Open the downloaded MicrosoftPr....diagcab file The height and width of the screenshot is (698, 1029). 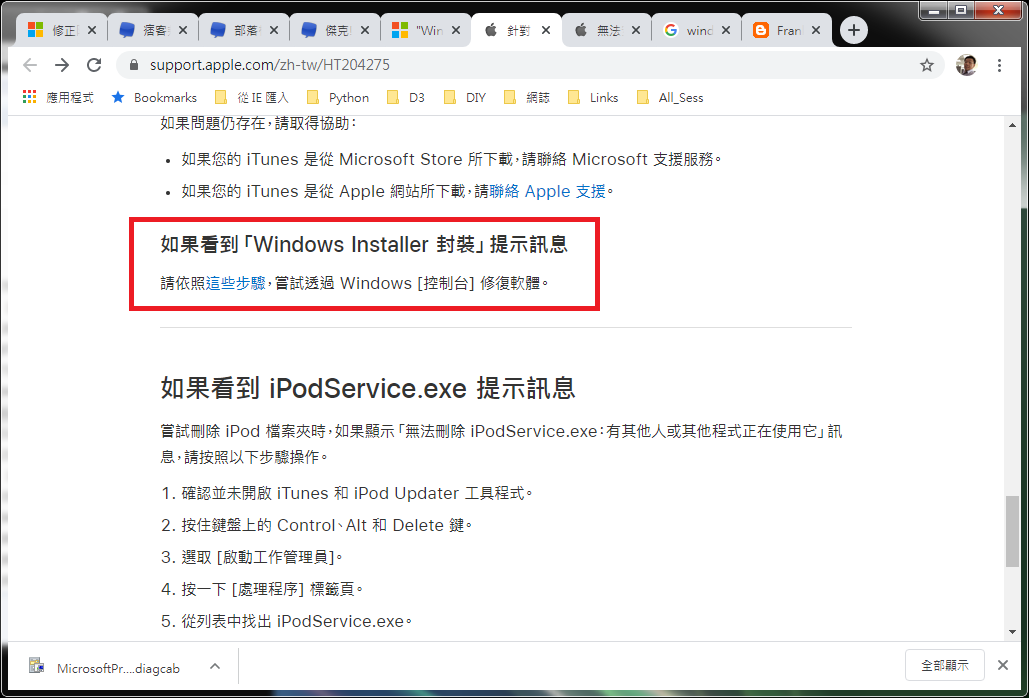105,668
